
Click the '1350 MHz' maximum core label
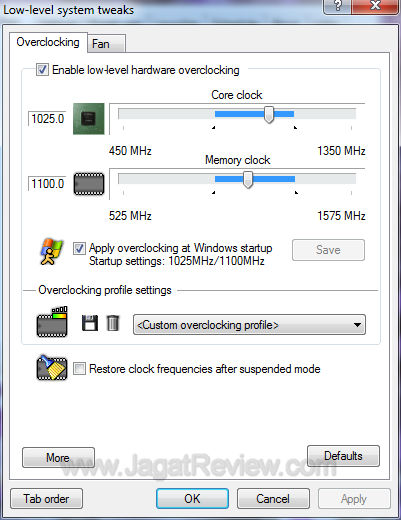coord(341,151)
